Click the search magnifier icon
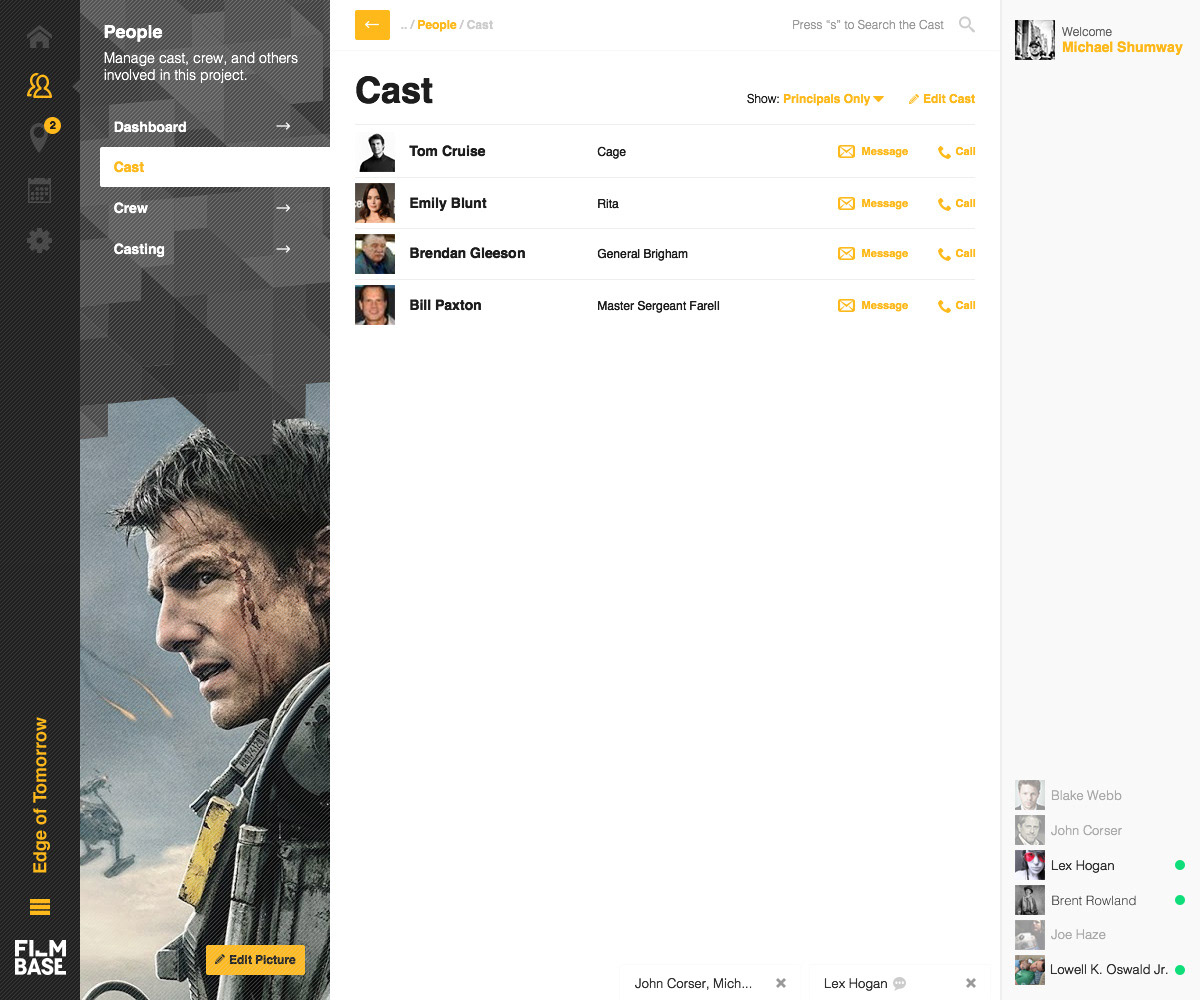 (x=967, y=25)
